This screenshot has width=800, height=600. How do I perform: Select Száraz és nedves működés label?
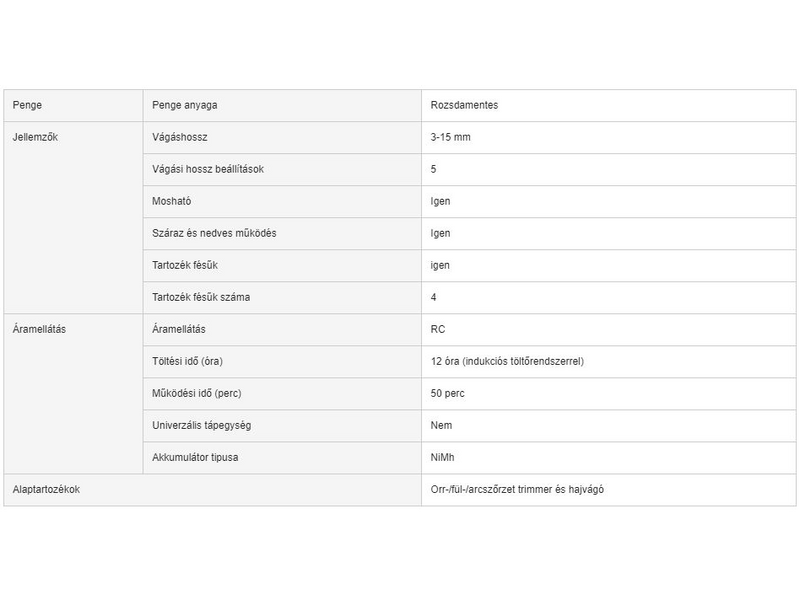pyautogui.click(x=214, y=233)
